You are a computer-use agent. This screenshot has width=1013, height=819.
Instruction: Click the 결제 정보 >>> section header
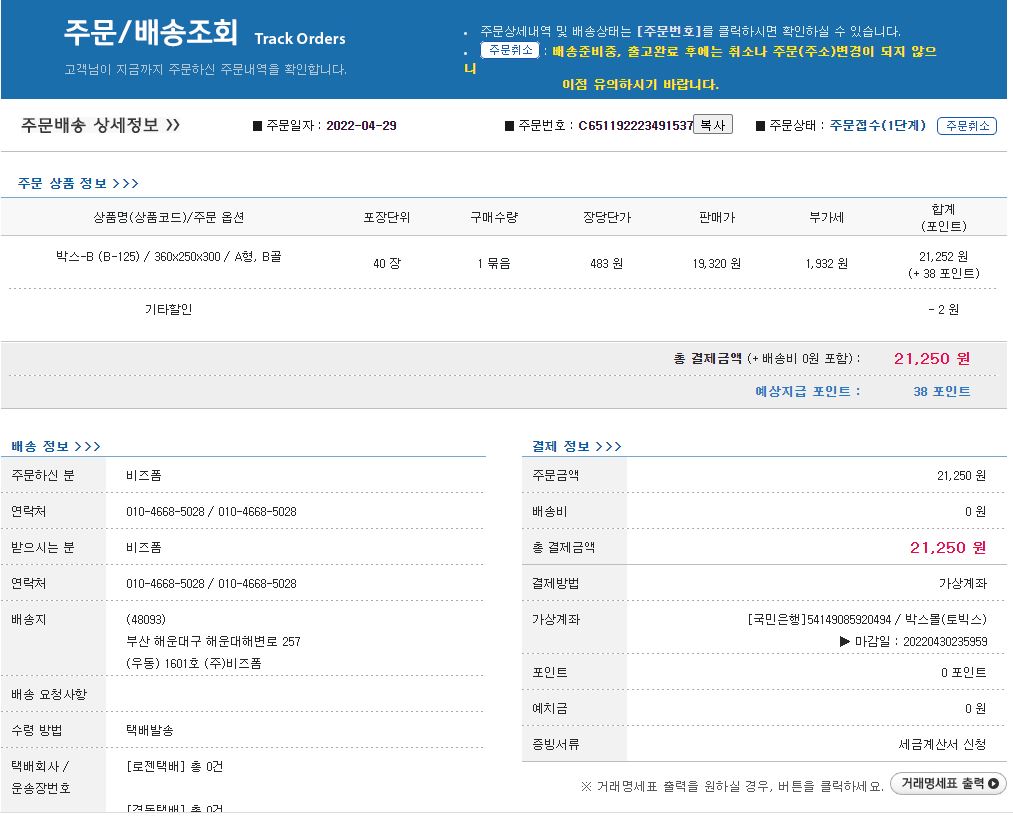click(x=577, y=447)
